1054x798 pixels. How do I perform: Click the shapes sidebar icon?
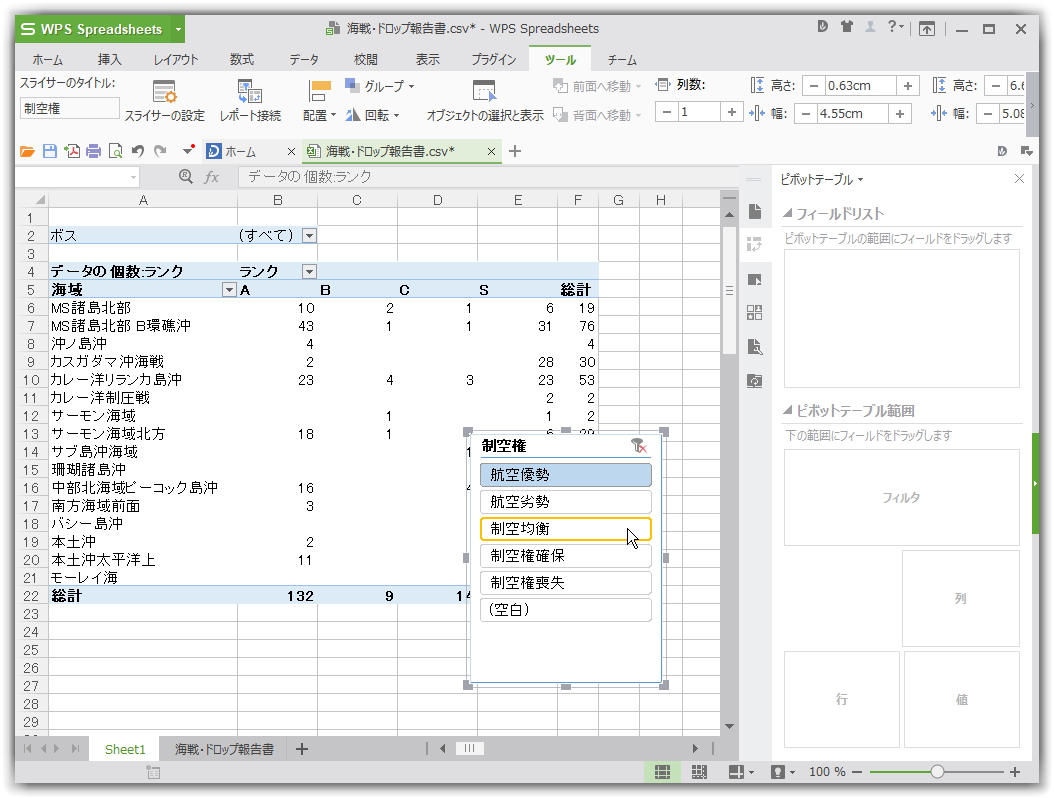pos(754,279)
